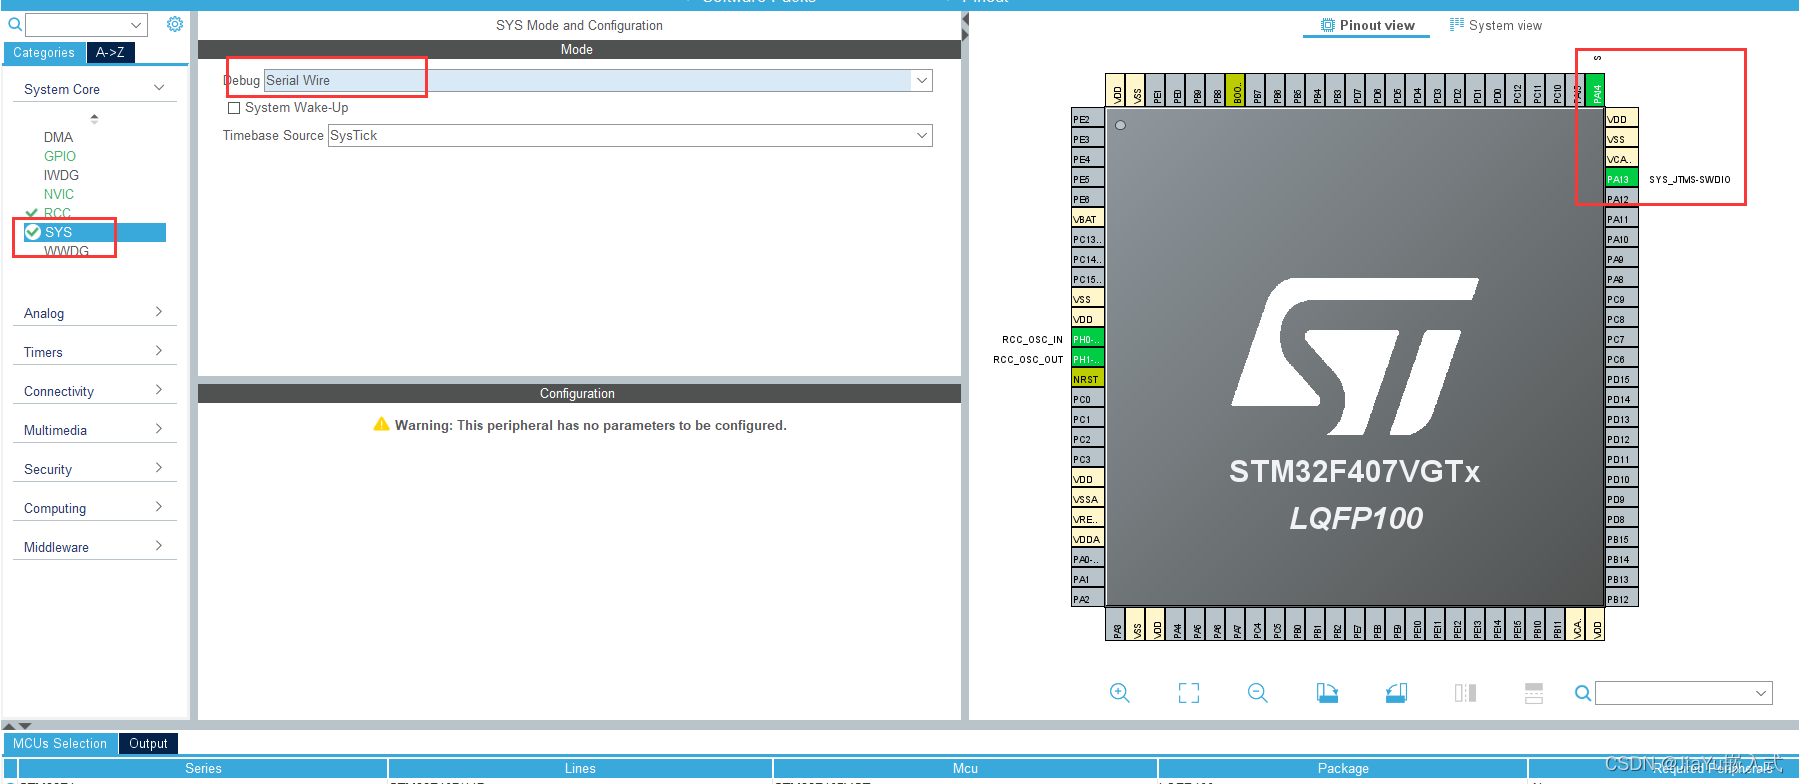Select pin PD15 on the right side
1799x784 pixels.
coord(1621,379)
